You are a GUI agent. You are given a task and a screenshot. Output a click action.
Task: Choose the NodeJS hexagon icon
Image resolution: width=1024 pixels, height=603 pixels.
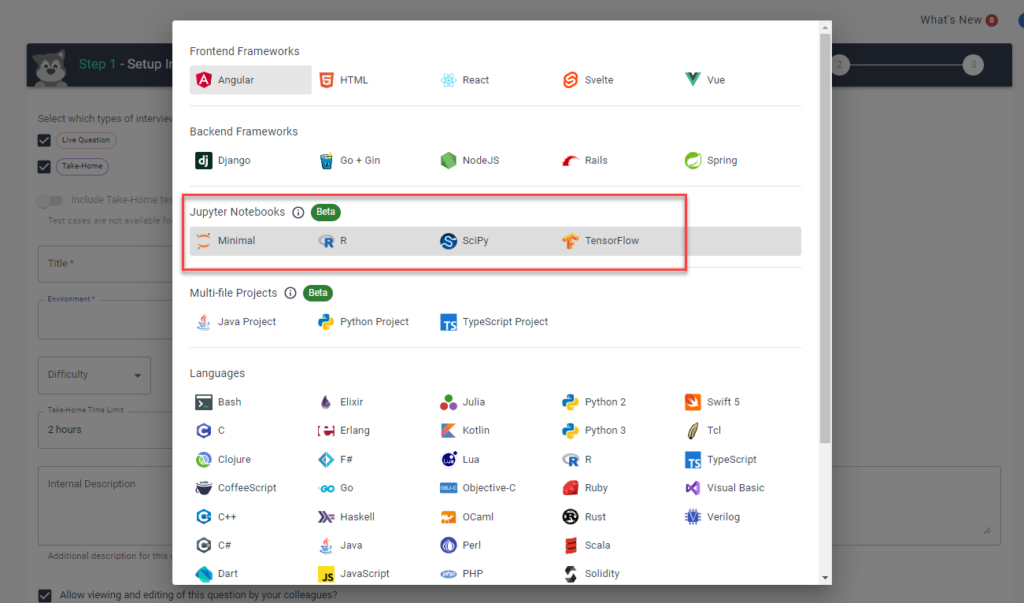(x=448, y=160)
